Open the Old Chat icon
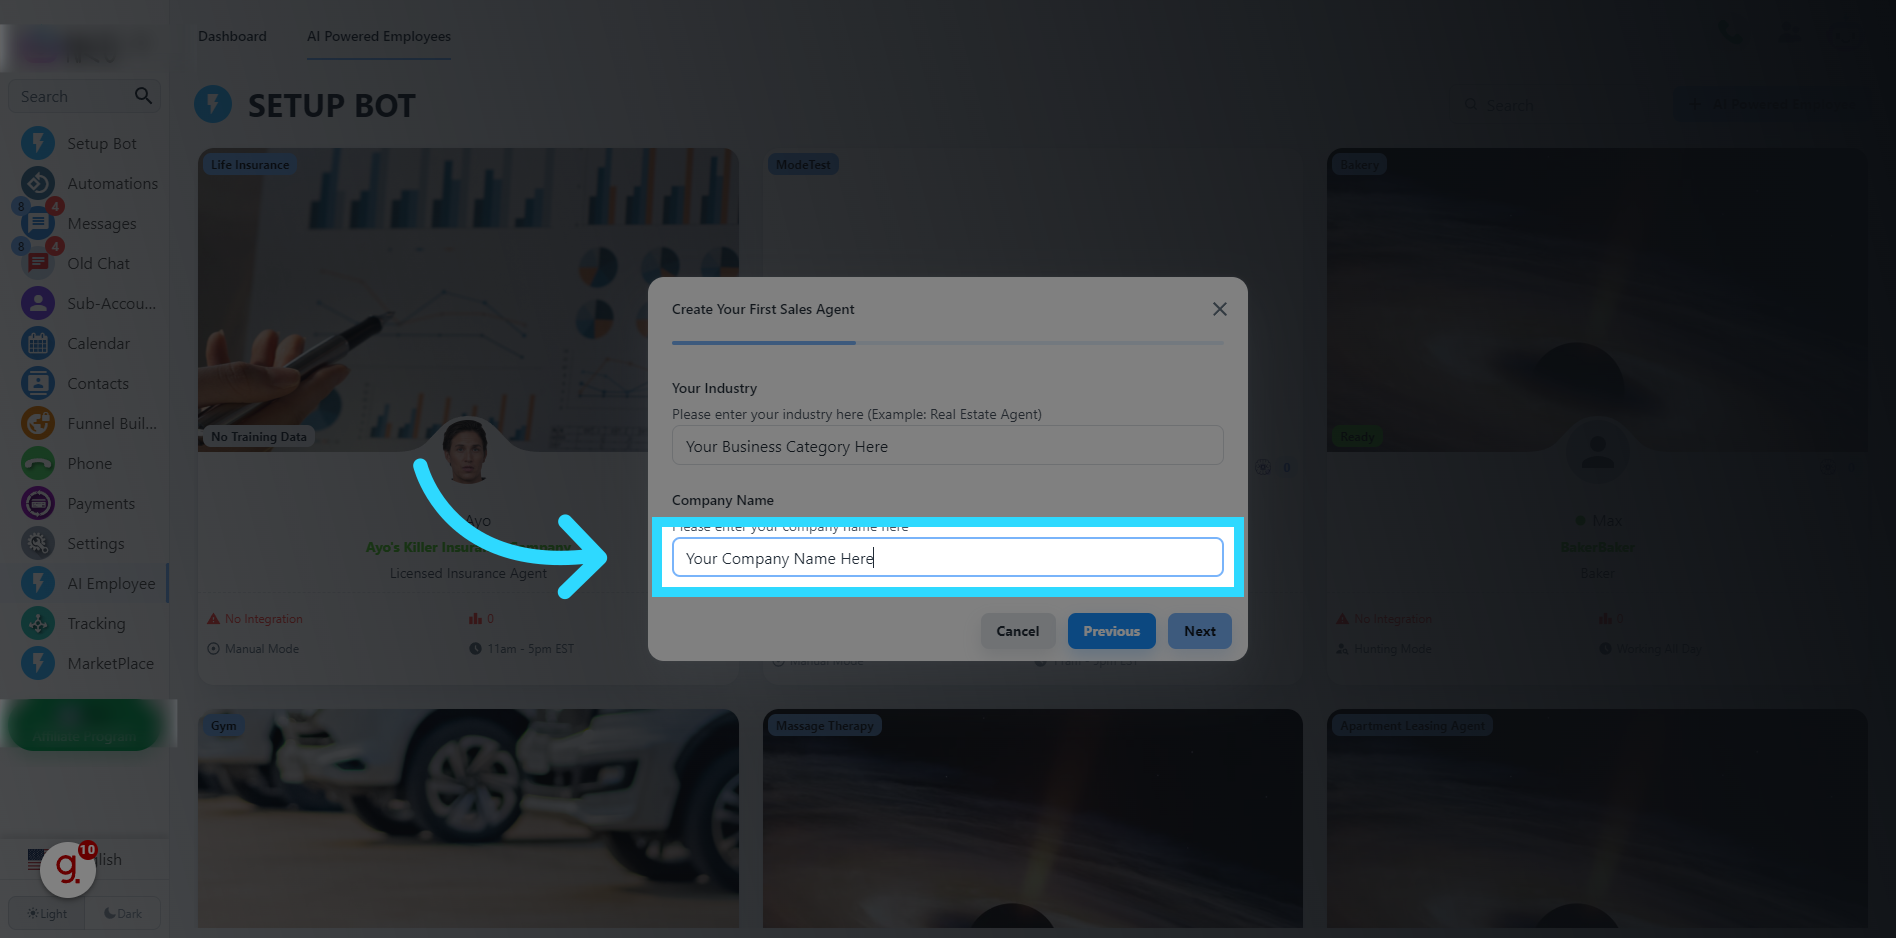 38,263
